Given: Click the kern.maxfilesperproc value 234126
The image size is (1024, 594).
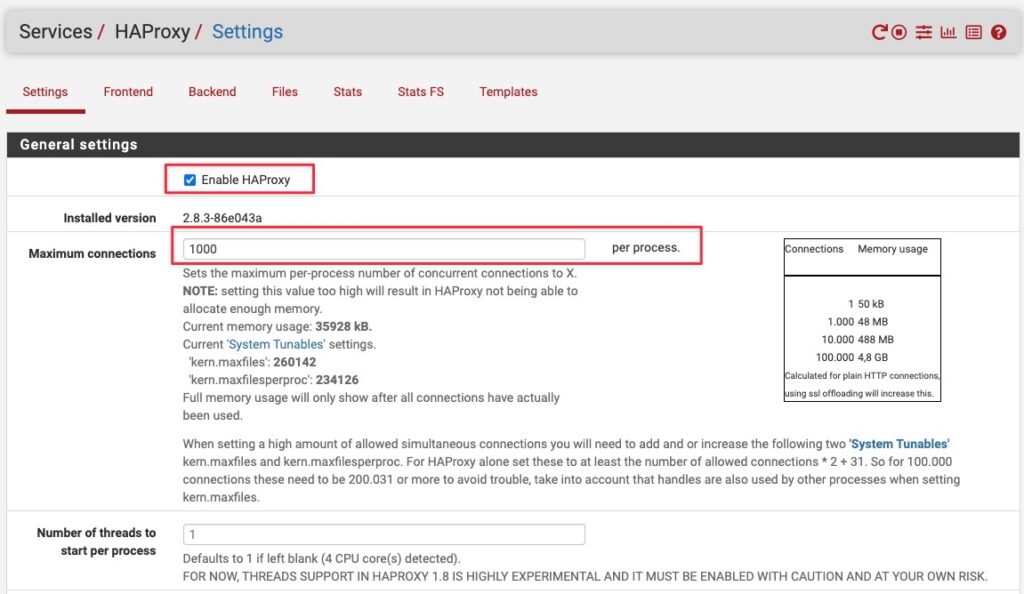Looking at the screenshot, I should [337, 380].
